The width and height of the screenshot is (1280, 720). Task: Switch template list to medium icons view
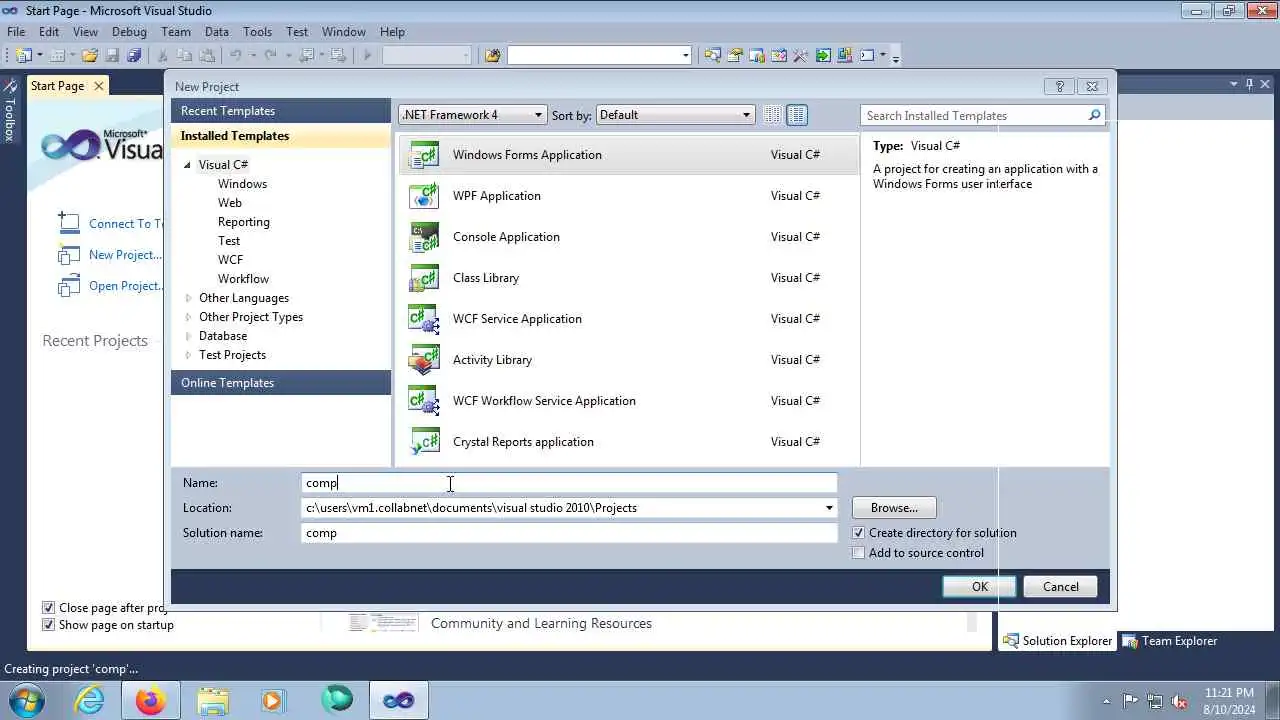click(797, 115)
